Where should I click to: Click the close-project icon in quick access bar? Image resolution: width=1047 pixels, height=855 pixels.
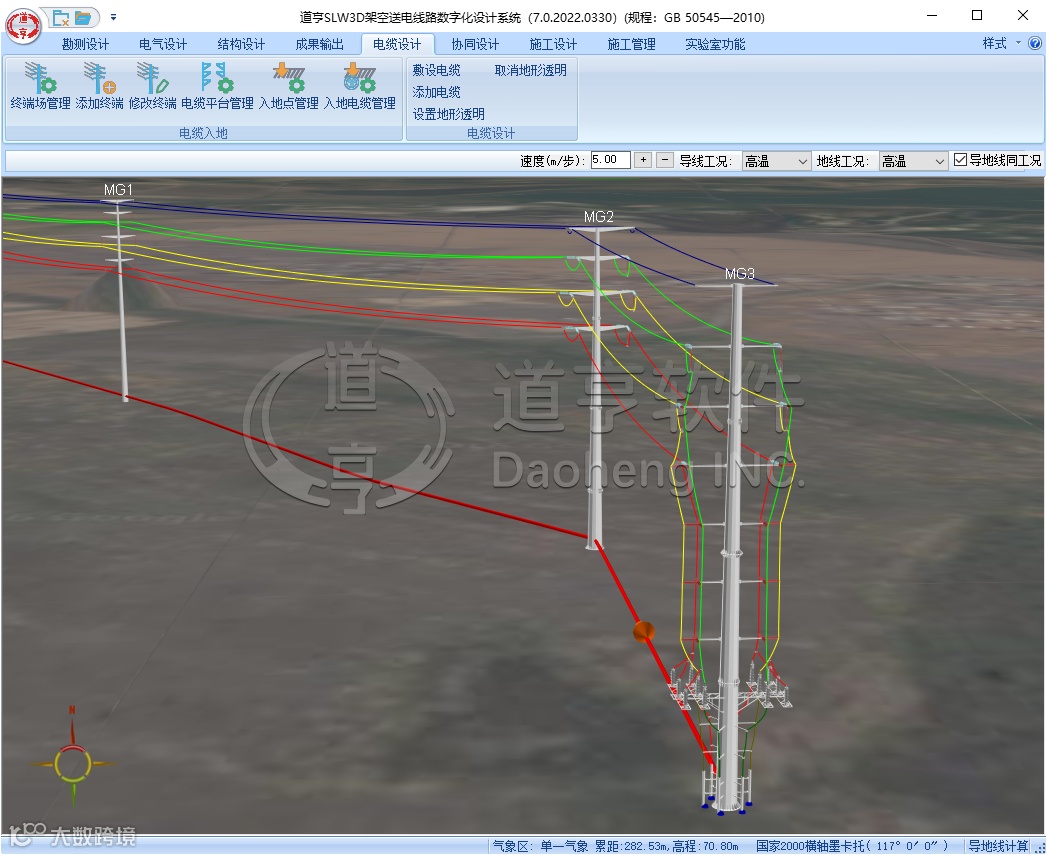coord(61,18)
